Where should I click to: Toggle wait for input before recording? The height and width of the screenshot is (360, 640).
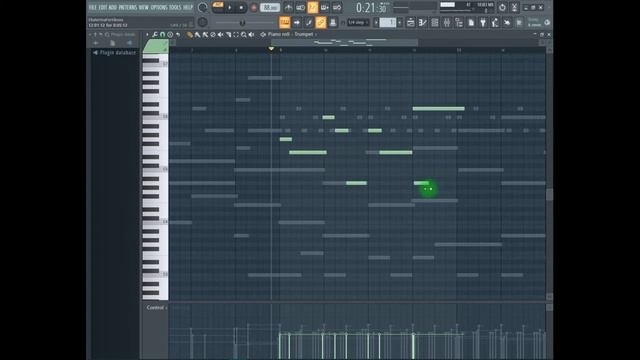pyautogui.click(x=300, y=7)
